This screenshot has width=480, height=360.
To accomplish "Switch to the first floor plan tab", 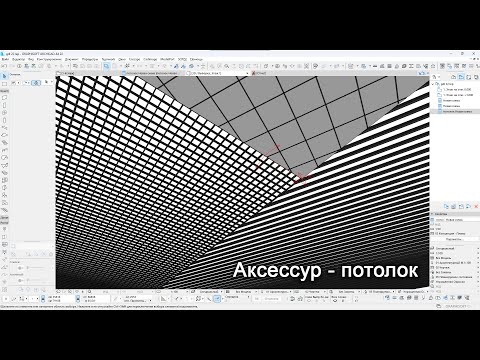I will point(87,73).
